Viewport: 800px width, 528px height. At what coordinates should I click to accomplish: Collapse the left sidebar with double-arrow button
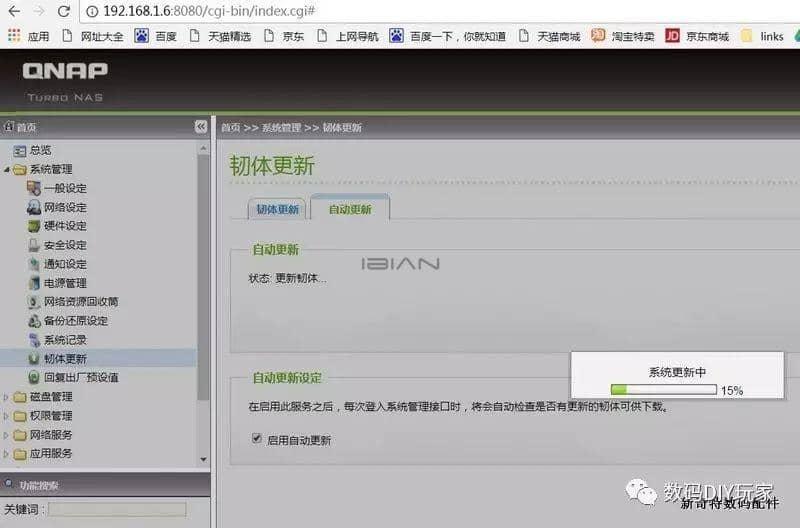click(x=200, y=127)
